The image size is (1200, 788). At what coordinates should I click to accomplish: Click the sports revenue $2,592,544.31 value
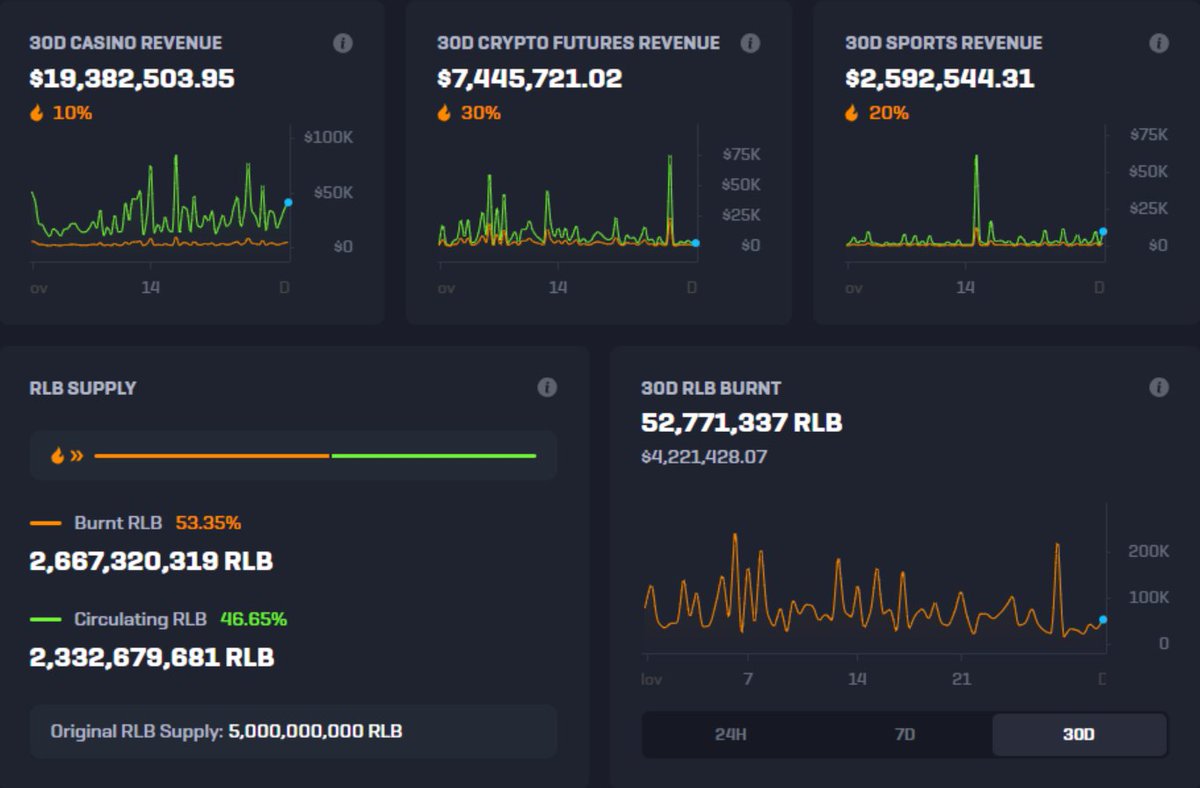[x=940, y=78]
